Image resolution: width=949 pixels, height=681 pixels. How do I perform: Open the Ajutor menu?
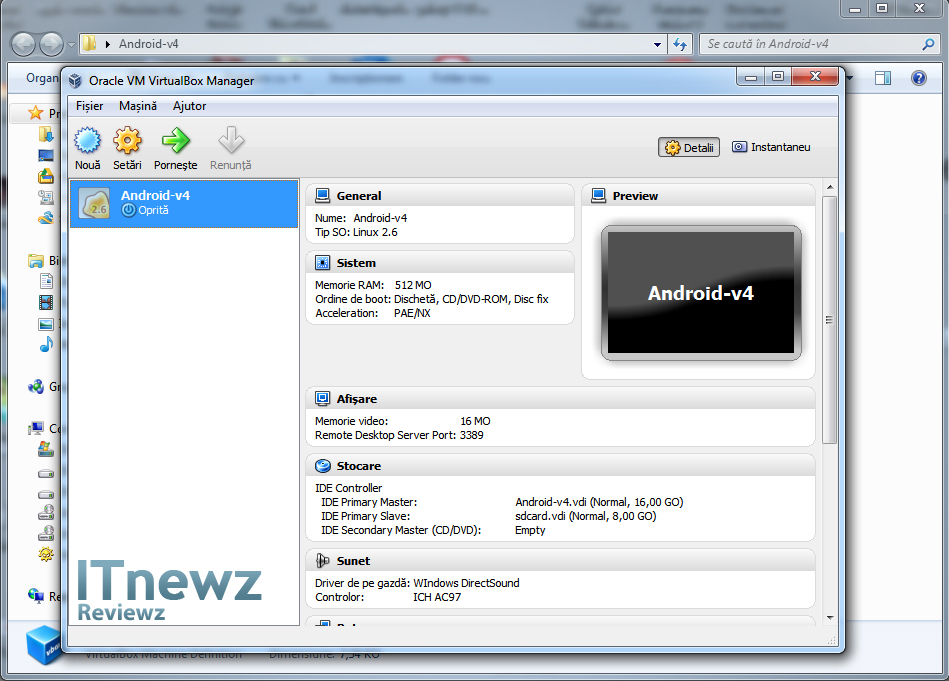(190, 106)
